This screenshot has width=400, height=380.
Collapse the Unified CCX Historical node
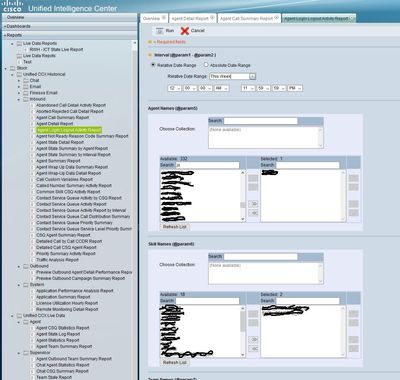point(12,75)
